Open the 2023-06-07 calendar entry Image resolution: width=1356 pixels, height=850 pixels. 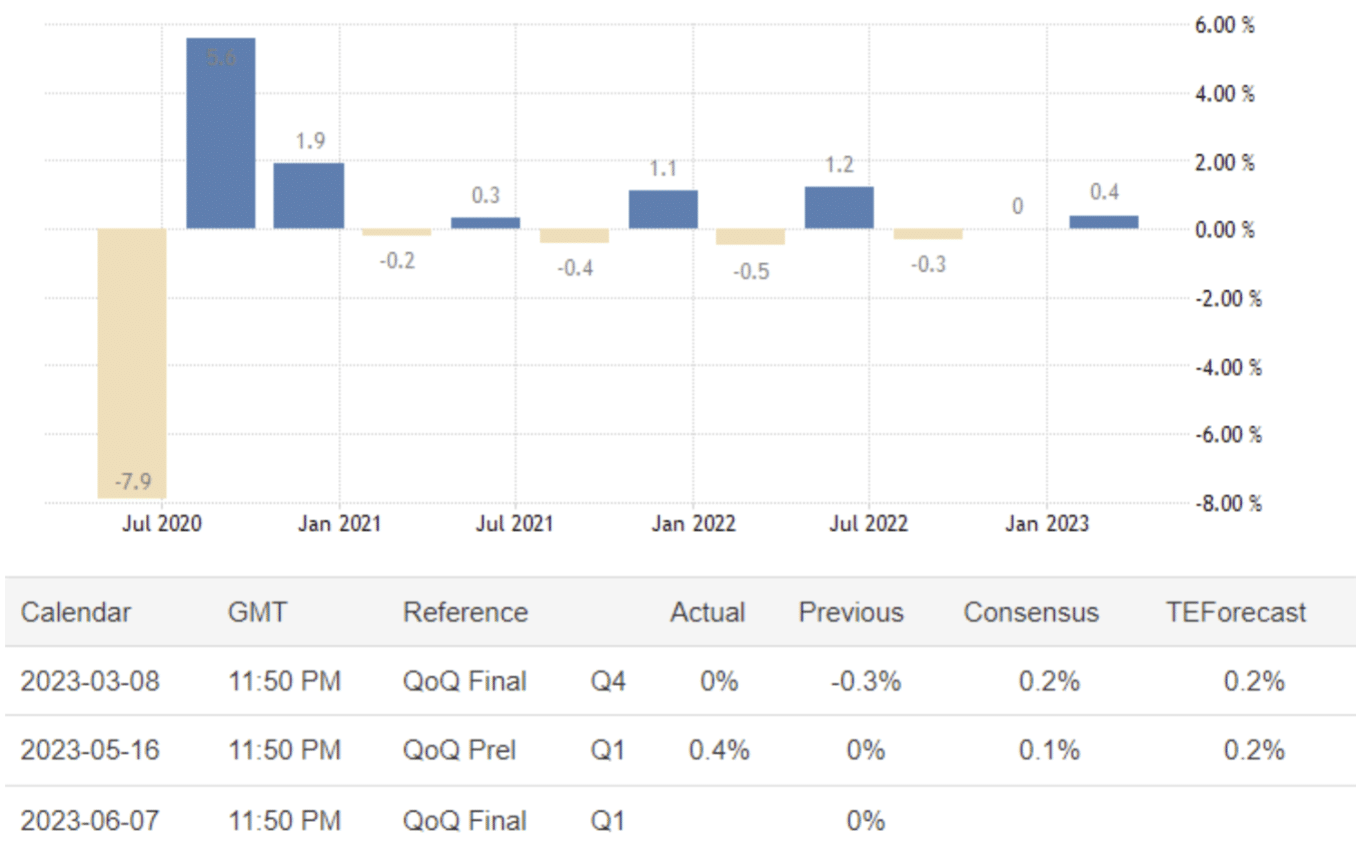click(90, 821)
